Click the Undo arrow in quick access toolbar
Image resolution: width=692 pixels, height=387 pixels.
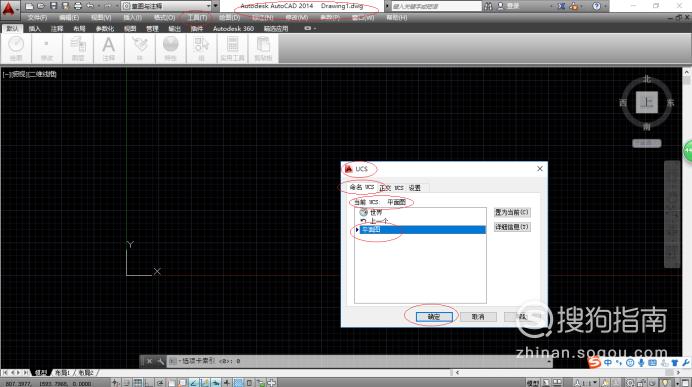coord(90,6)
